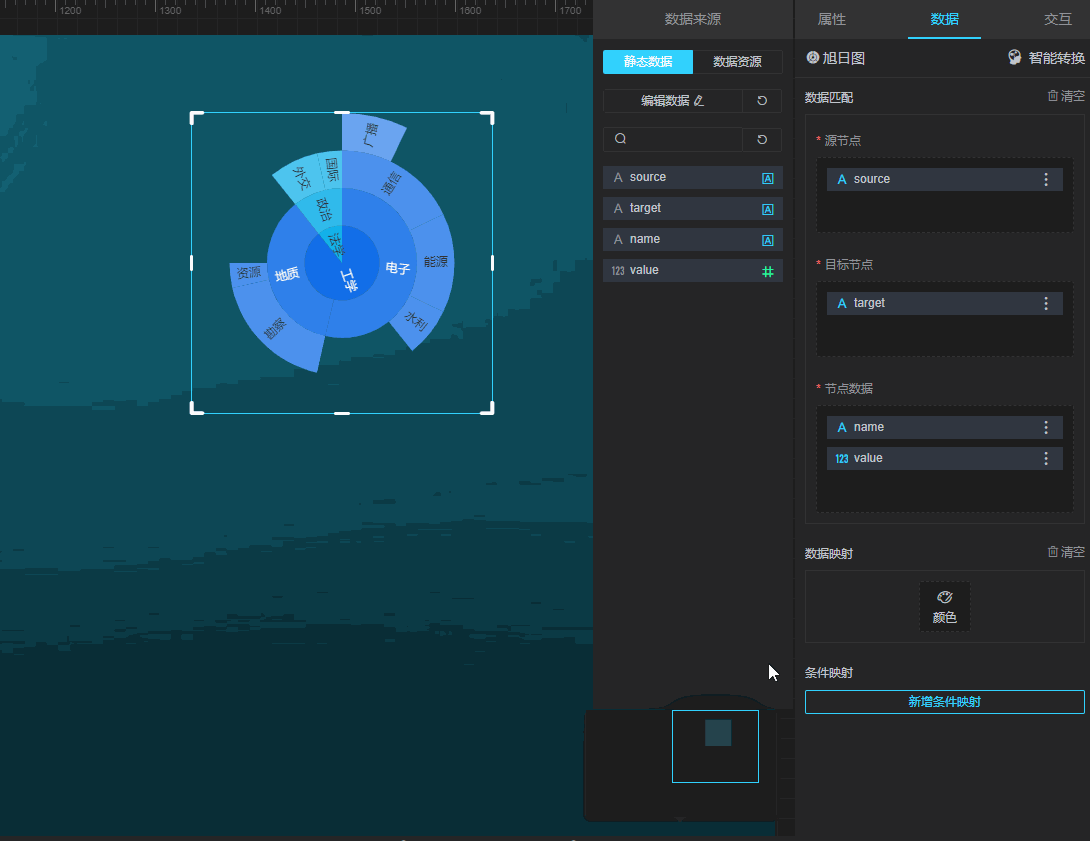Select the 静态数据 tab
The height and width of the screenshot is (841, 1090).
pyautogui.click(x=648, y=62)
